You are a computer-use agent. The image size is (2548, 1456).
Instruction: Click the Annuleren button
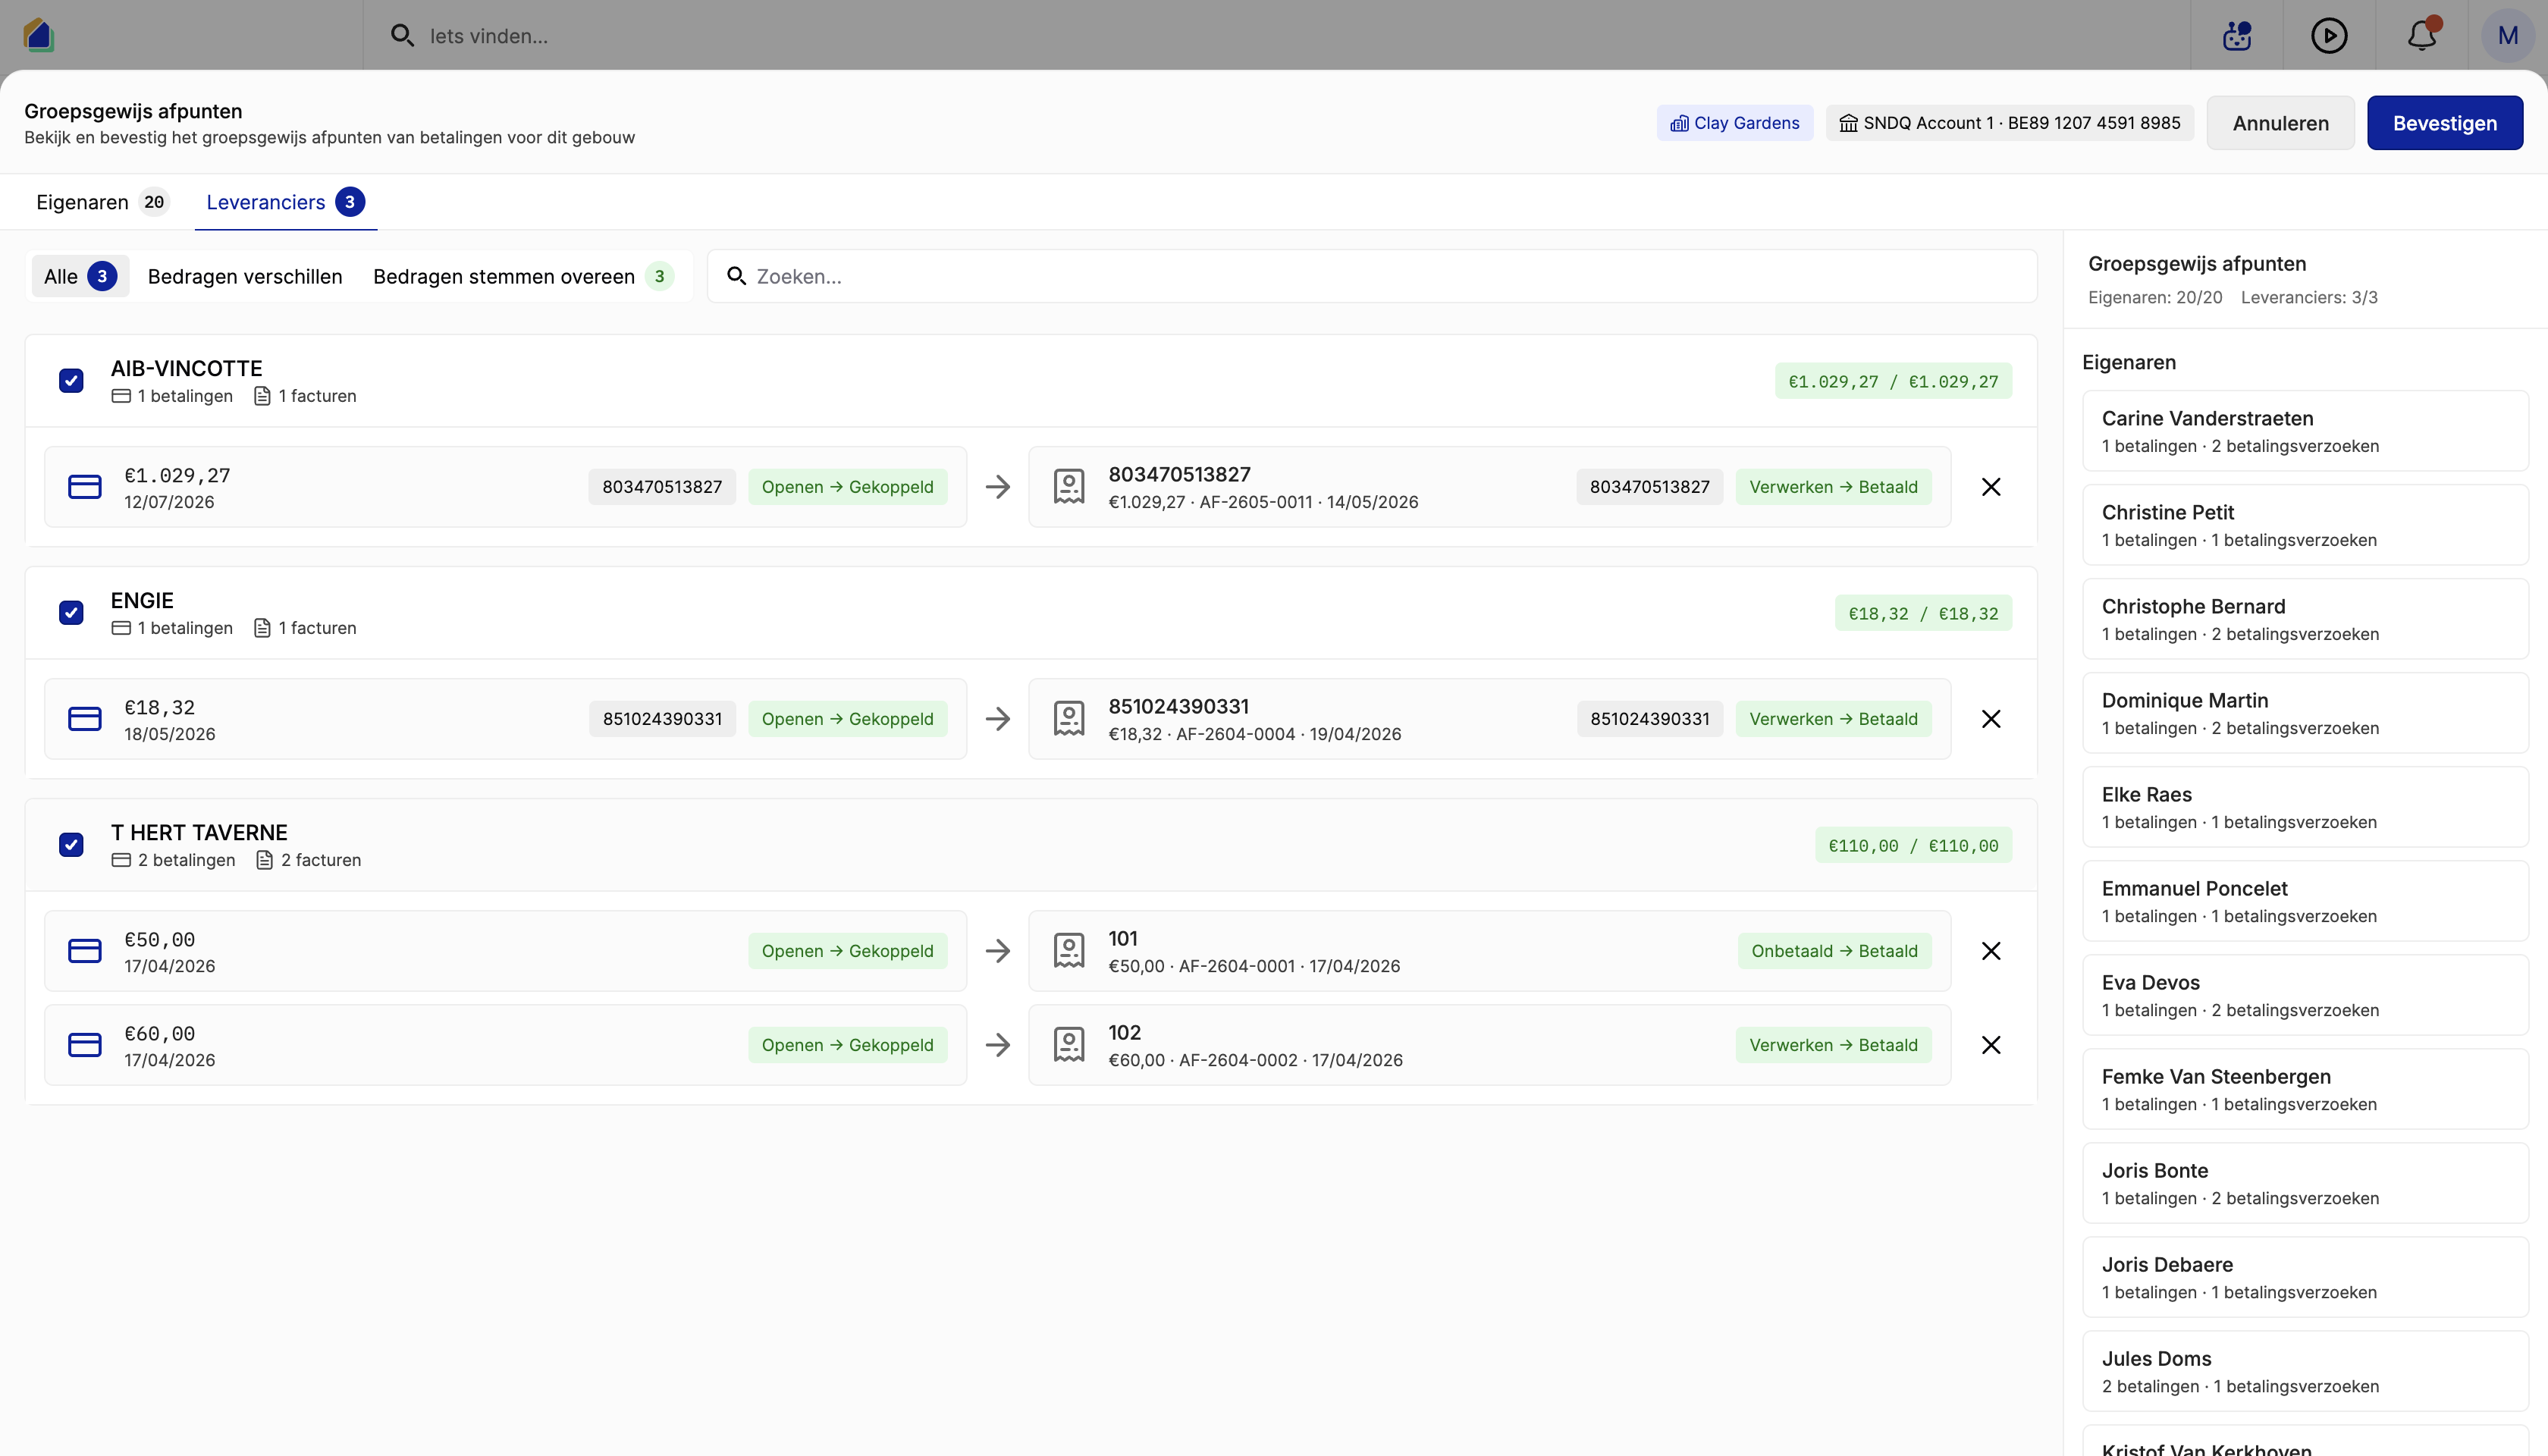(x=2280, y=123)
